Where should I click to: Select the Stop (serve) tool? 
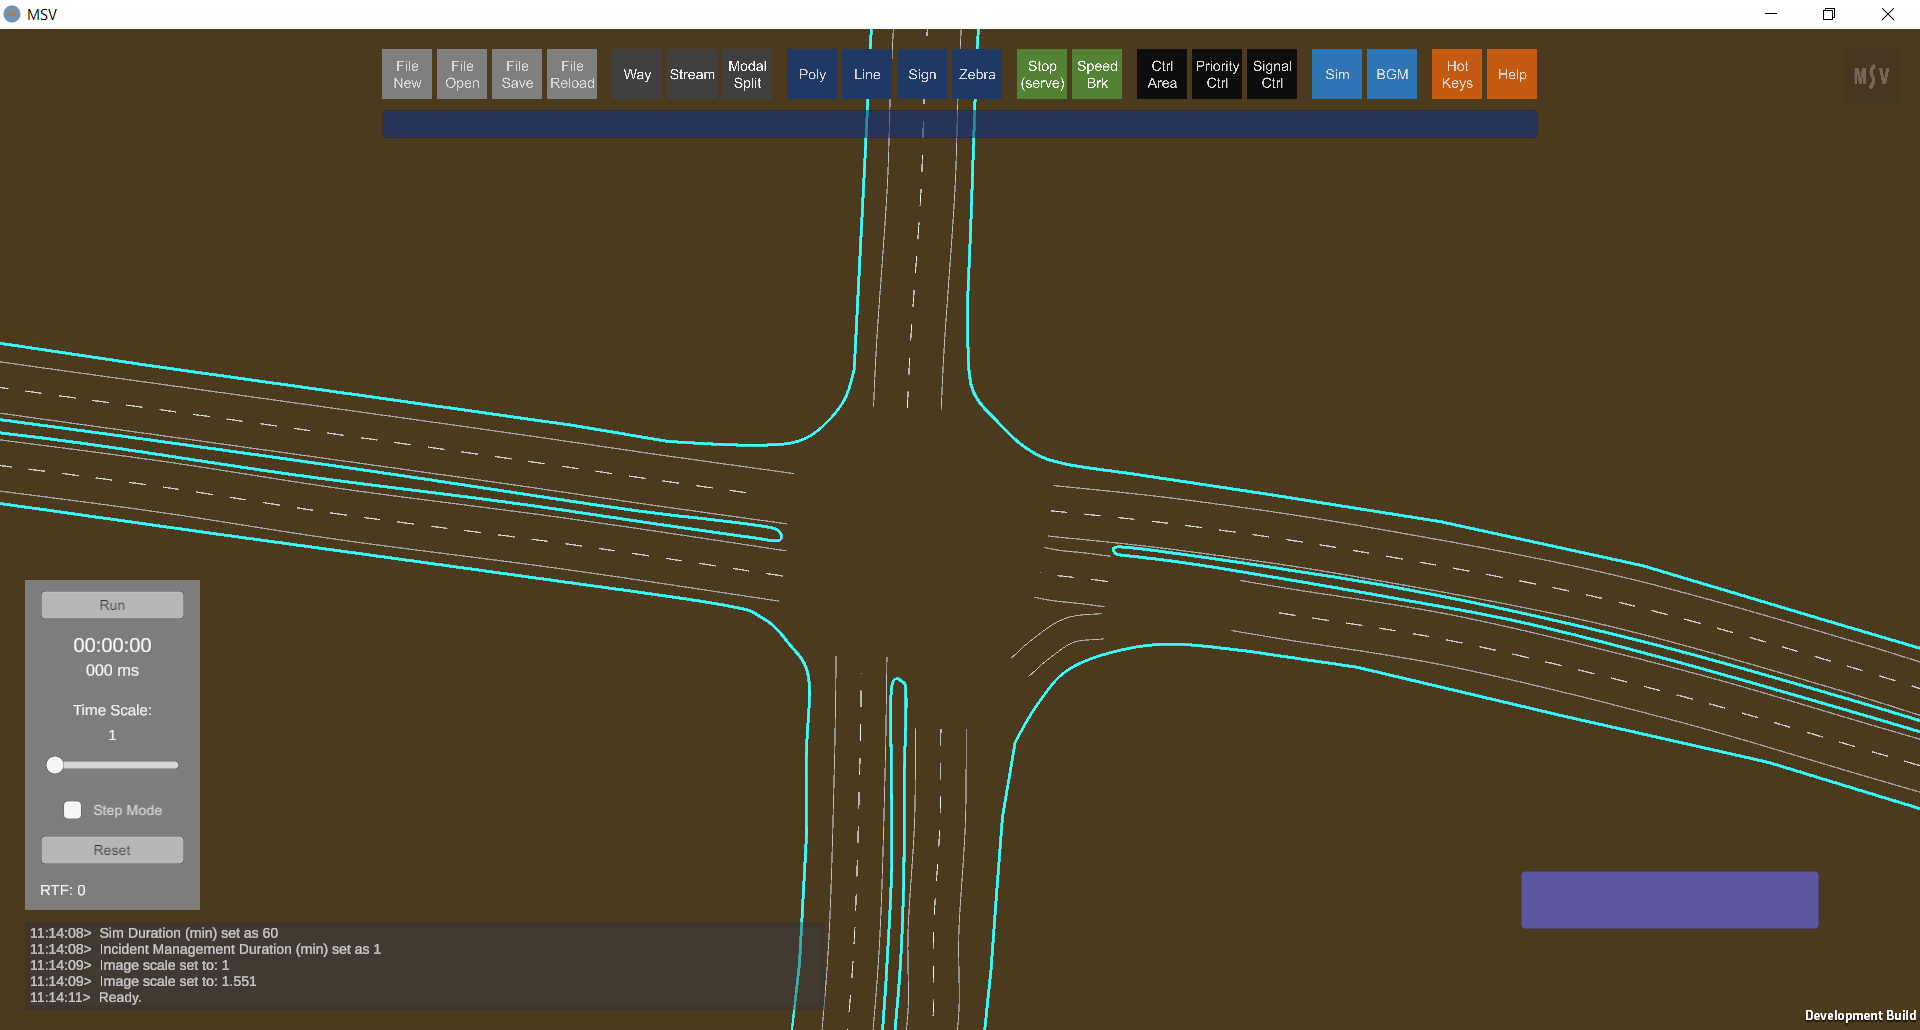tap(1042, 74)
